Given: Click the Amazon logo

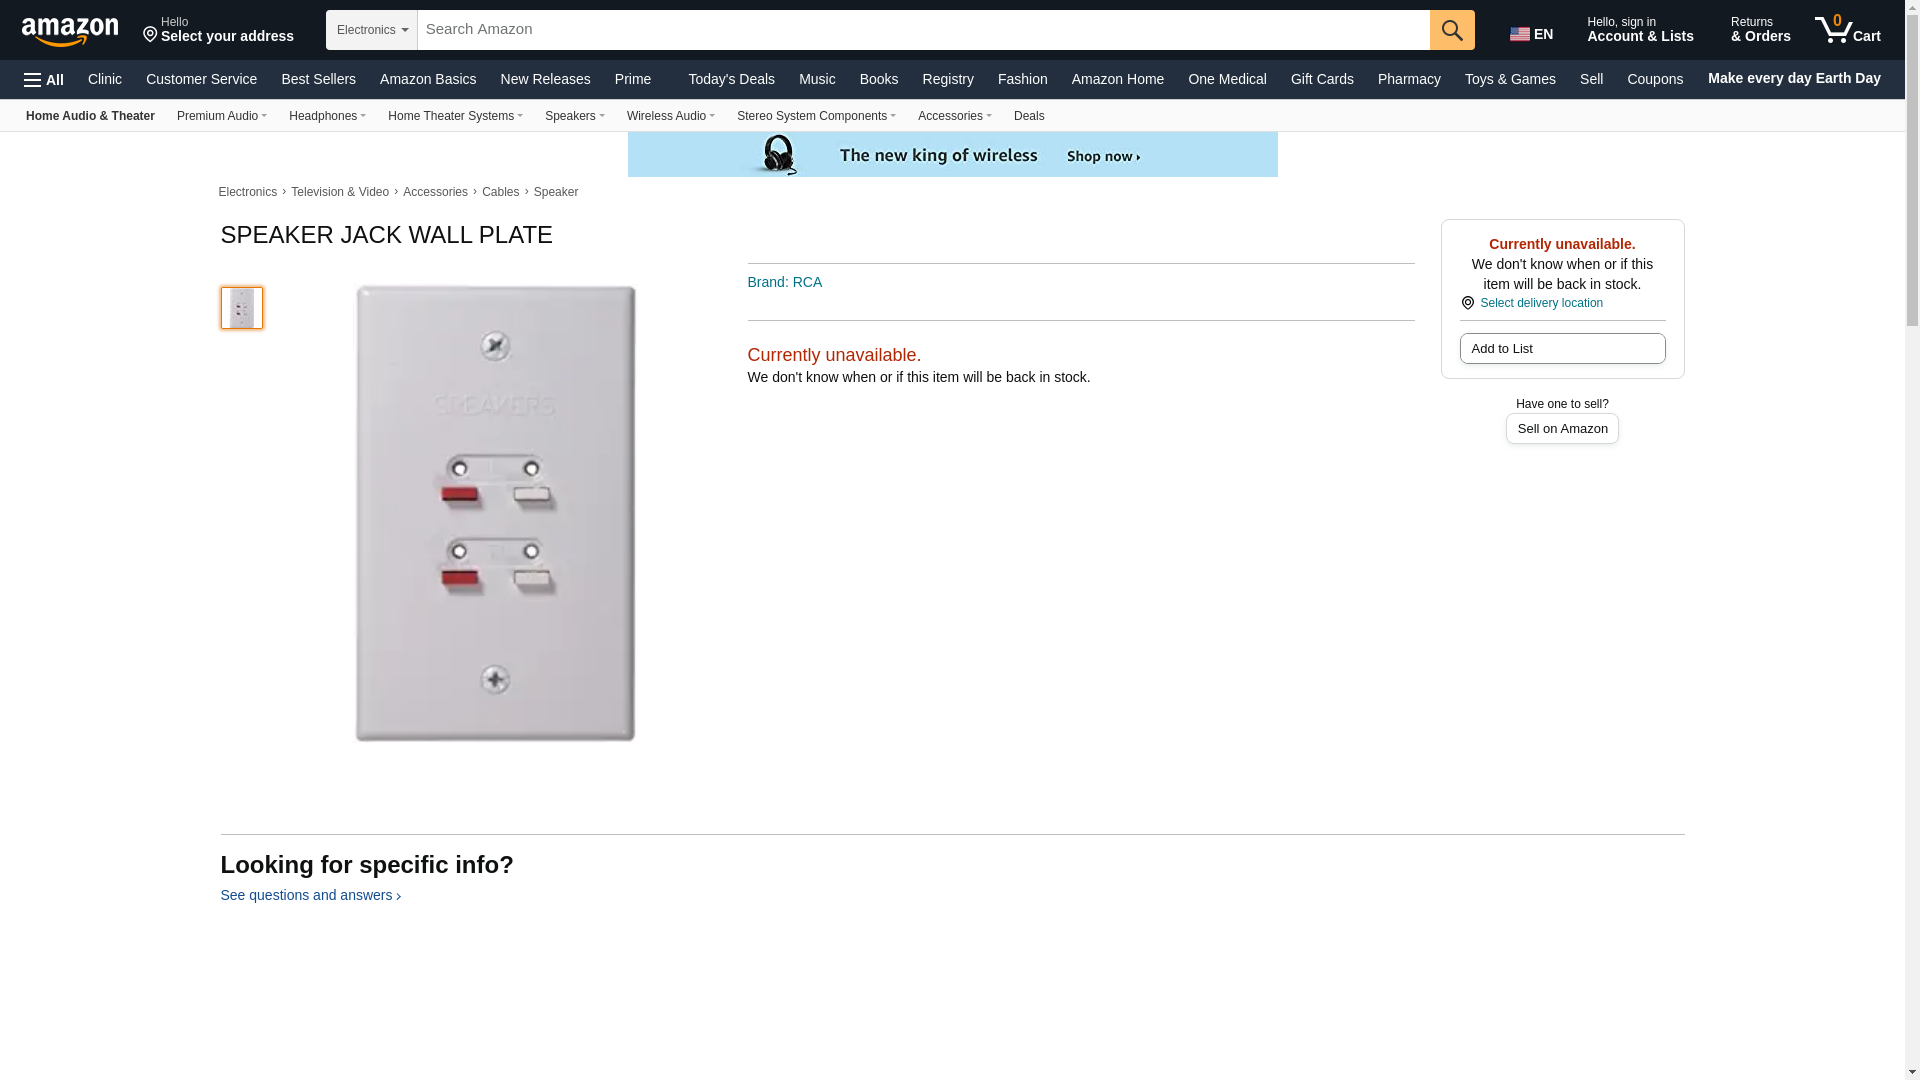Looking at the screenshot, I should click(x=70, y=31).
